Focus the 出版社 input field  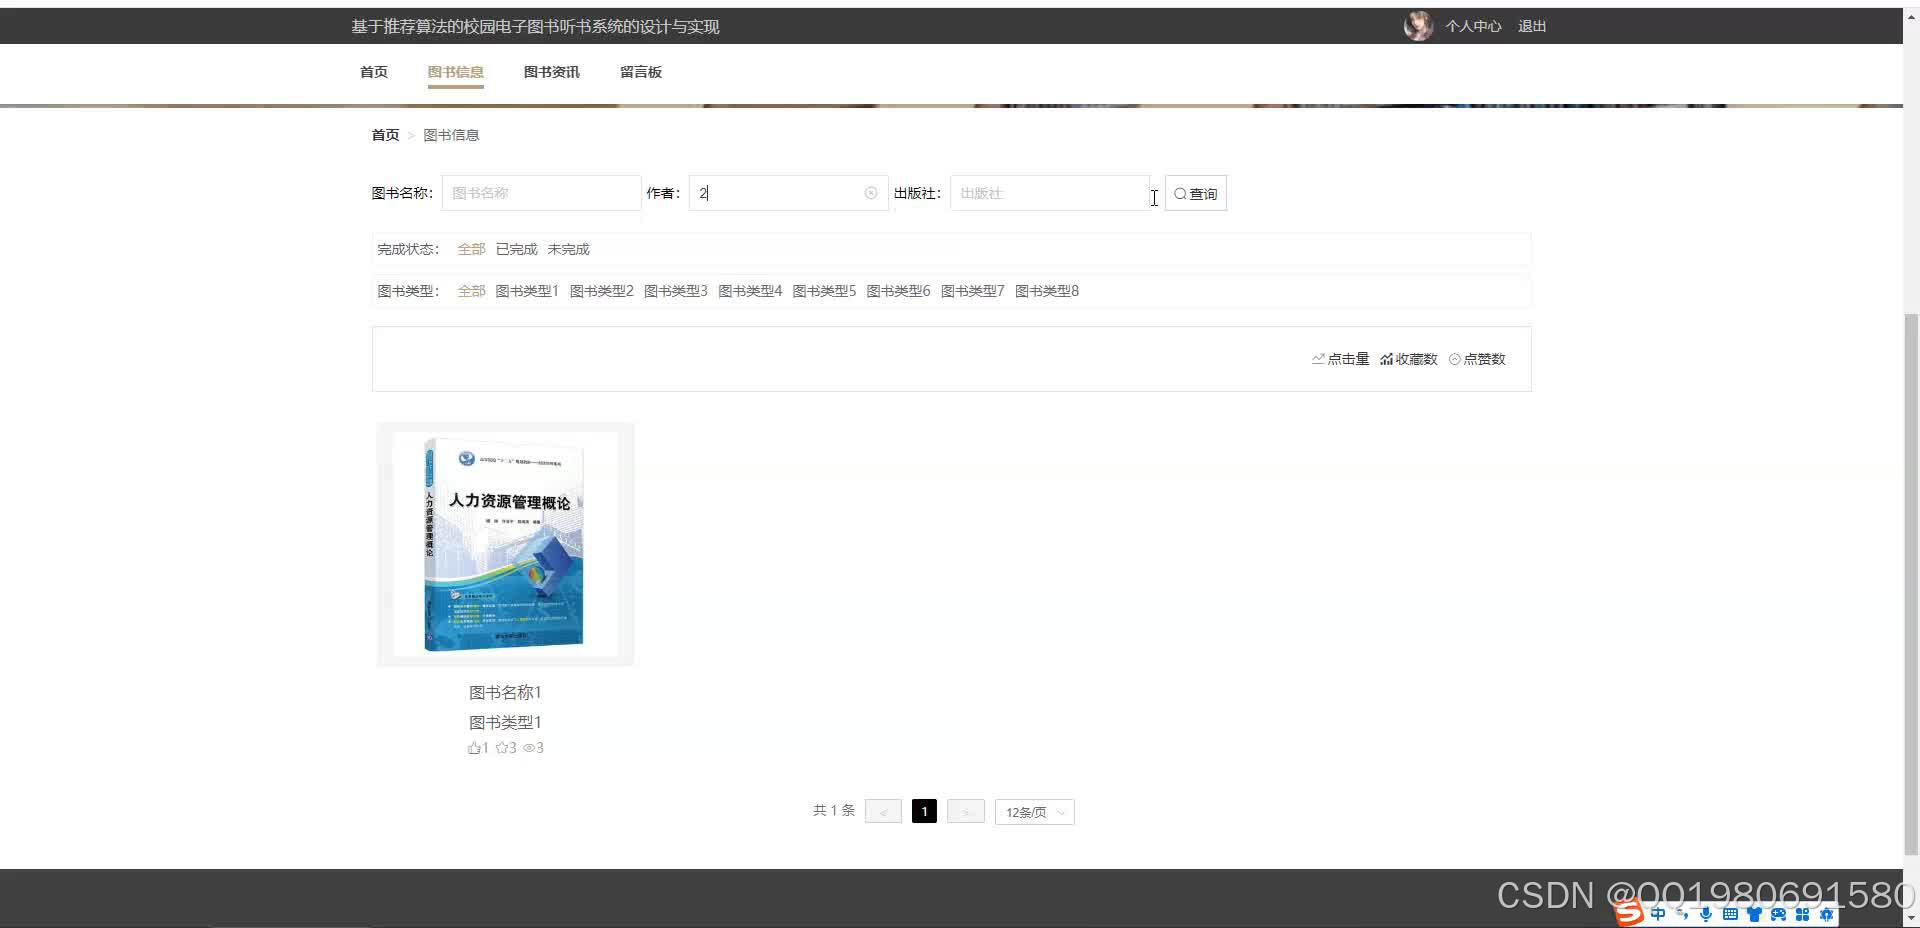tap(1050, 193)
